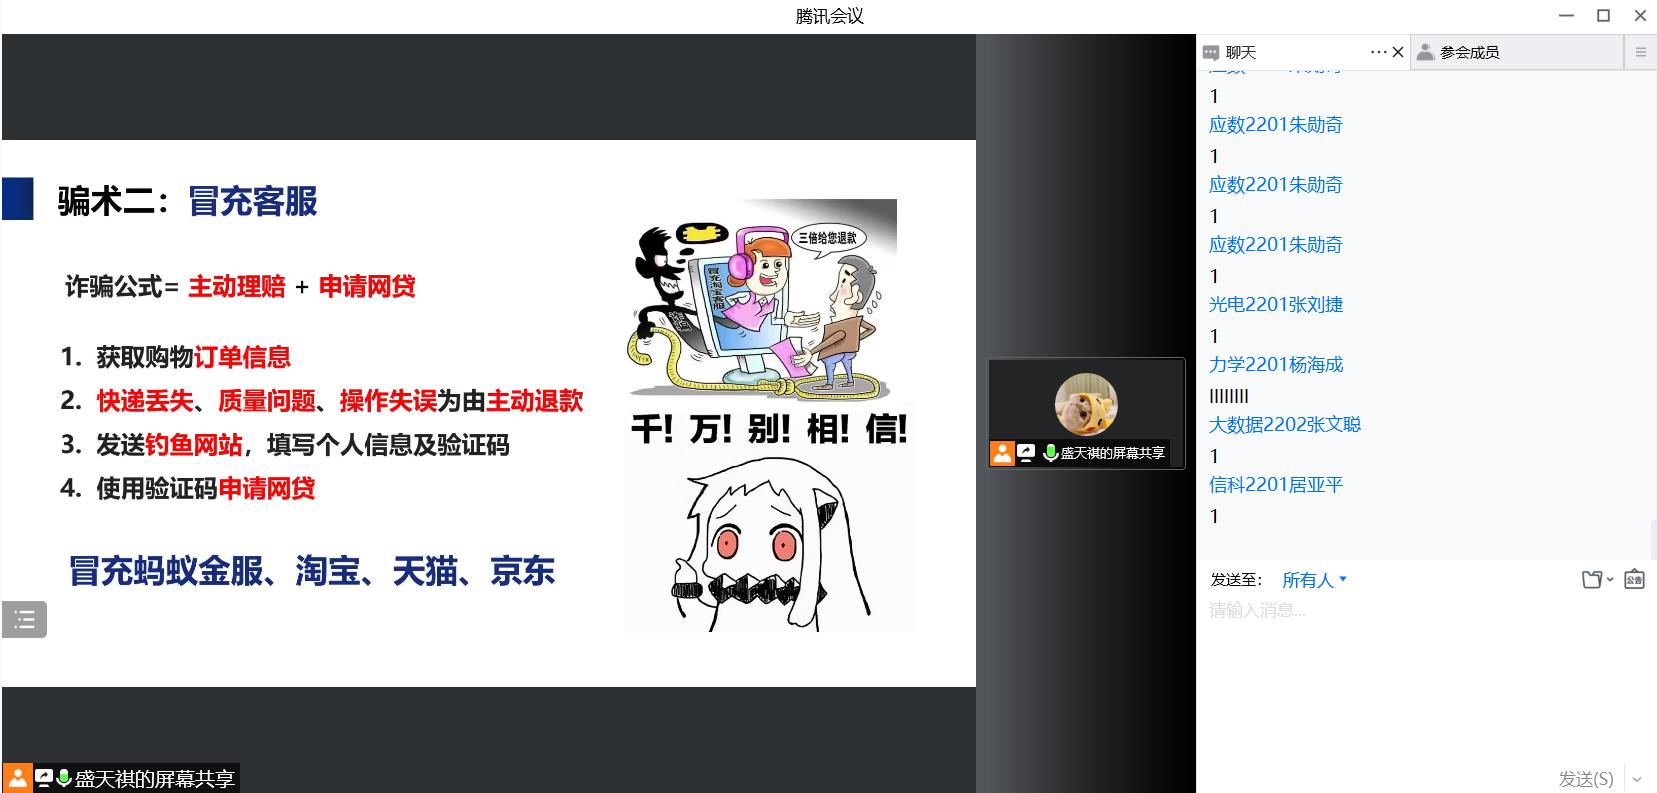The width and height of the screenshot is (1657, 793).
Task: Click the green microphone icon in video thumbnail
Action: click(1050, 453)
